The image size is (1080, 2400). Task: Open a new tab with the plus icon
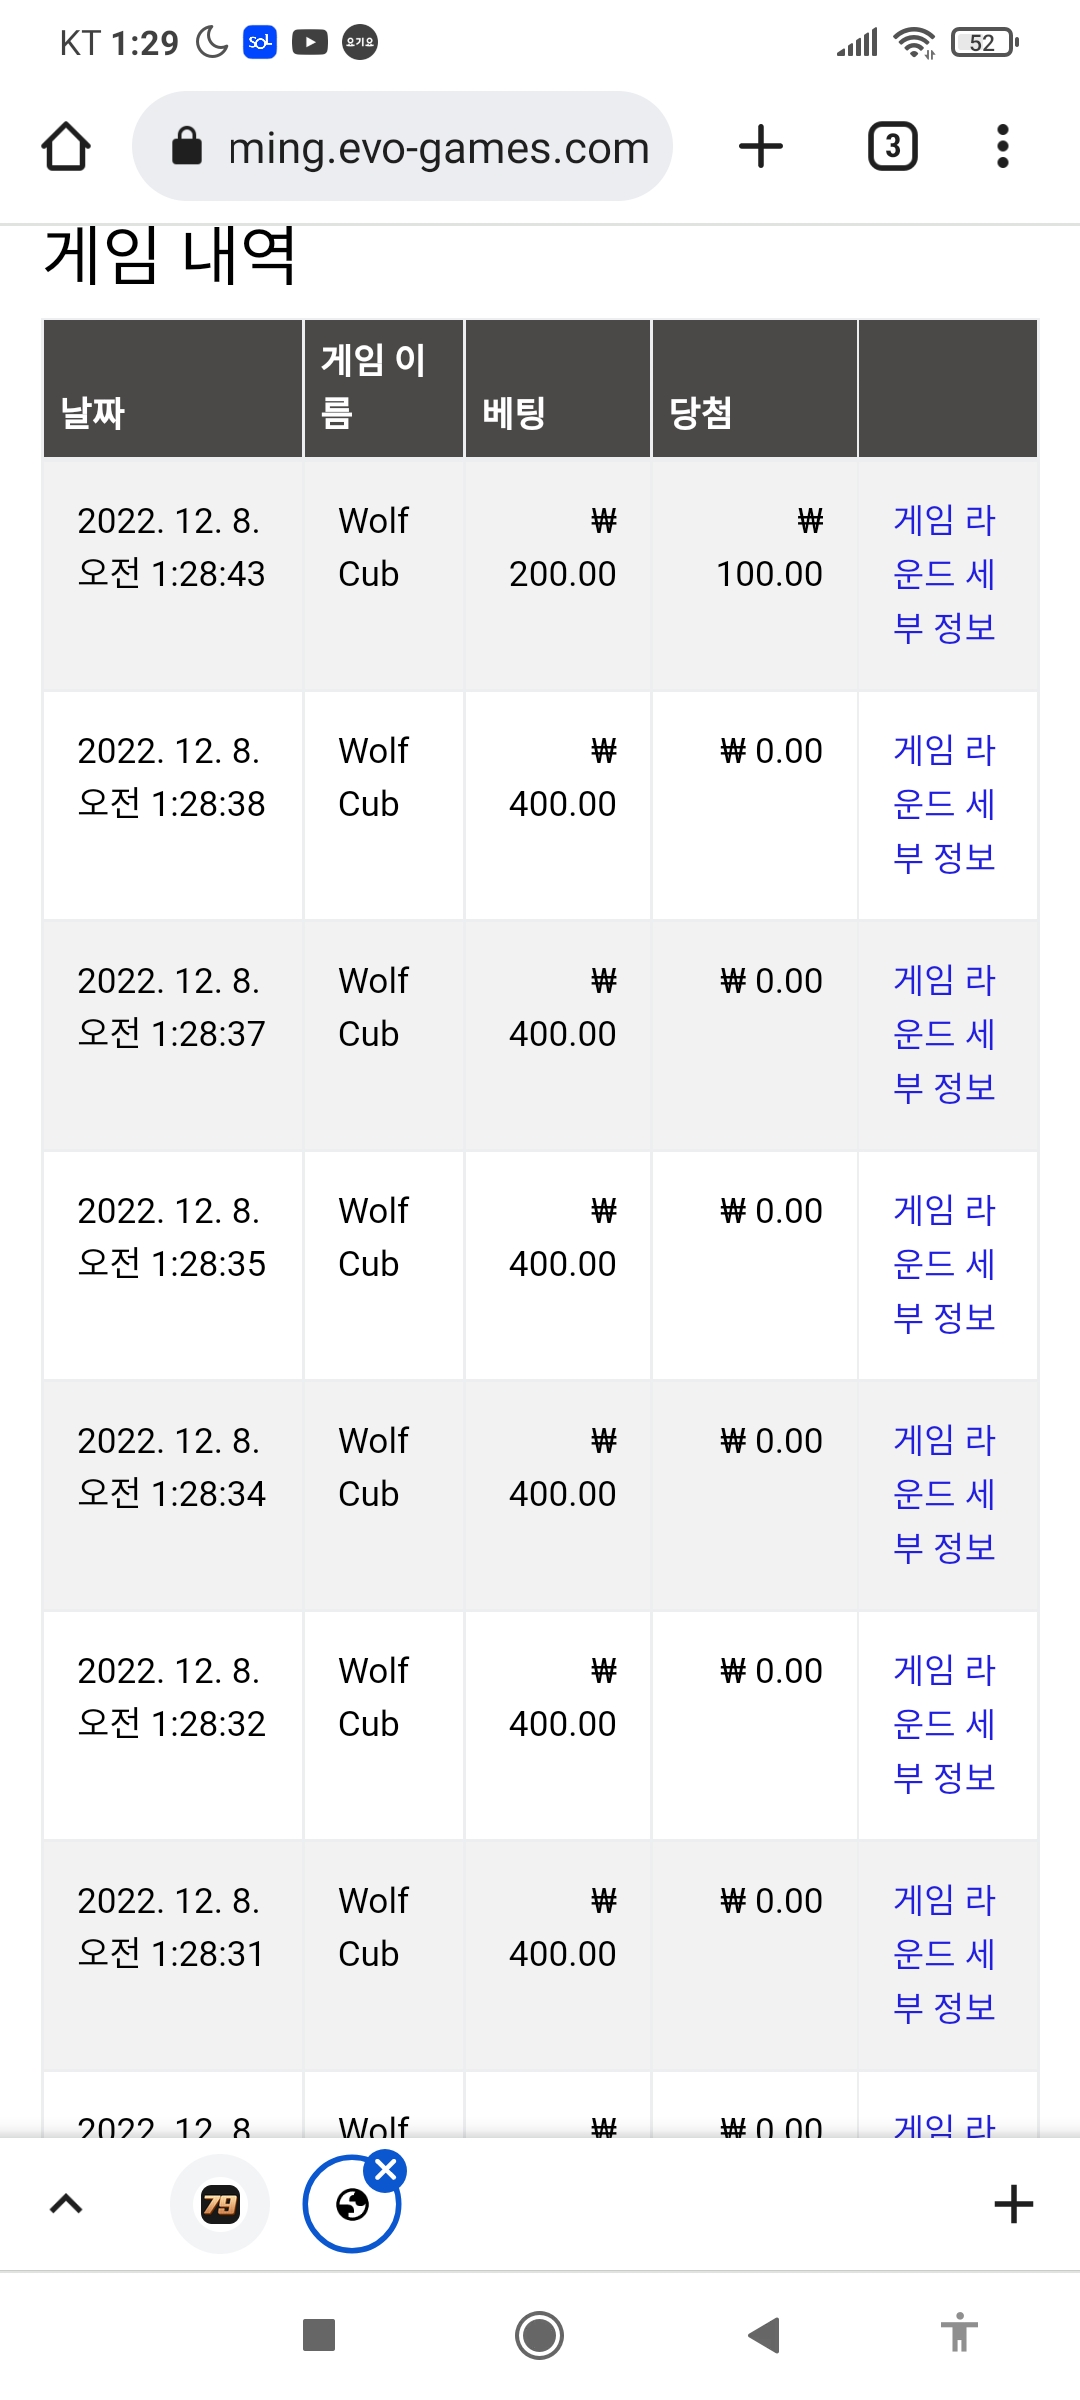pyautogui.click(x=761, y=147)
